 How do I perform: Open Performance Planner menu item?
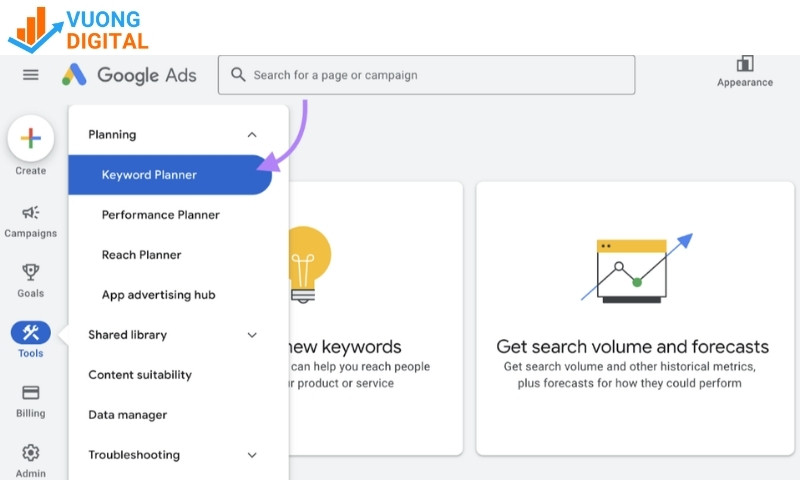coord(161,215)
